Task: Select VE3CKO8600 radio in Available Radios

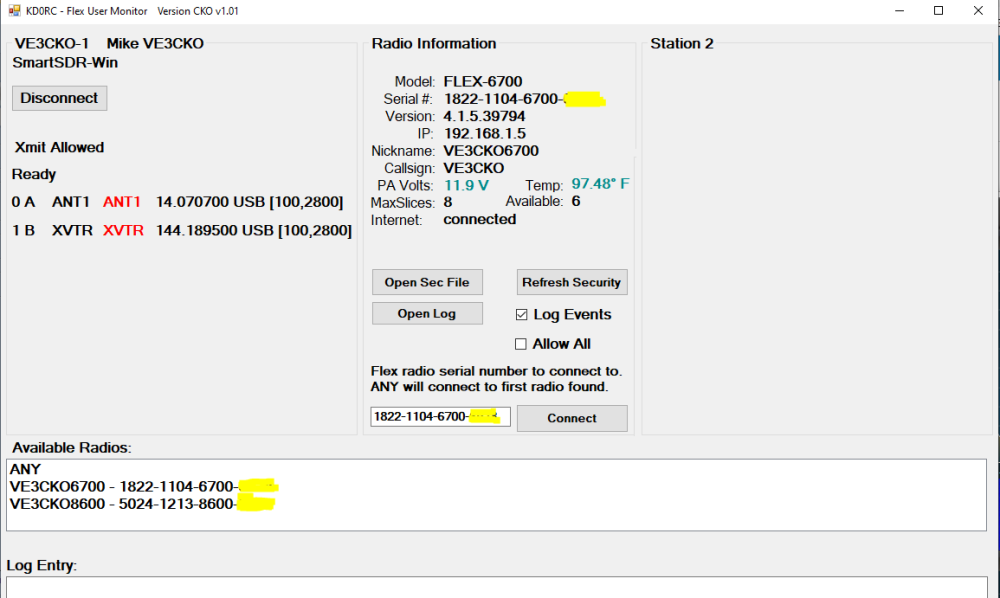Action: pos(142,504)
